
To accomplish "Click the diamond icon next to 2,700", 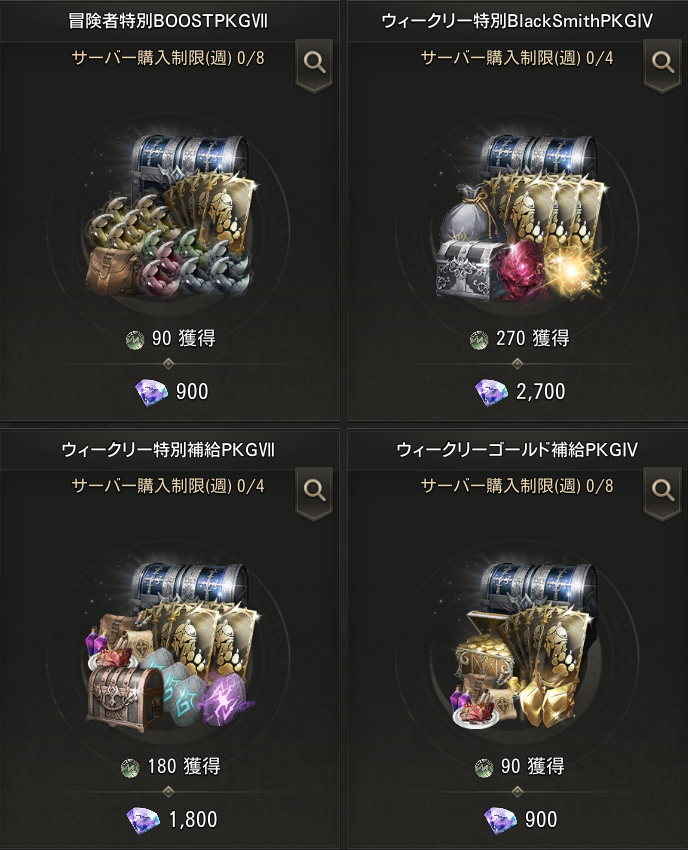I will point(491,392).
